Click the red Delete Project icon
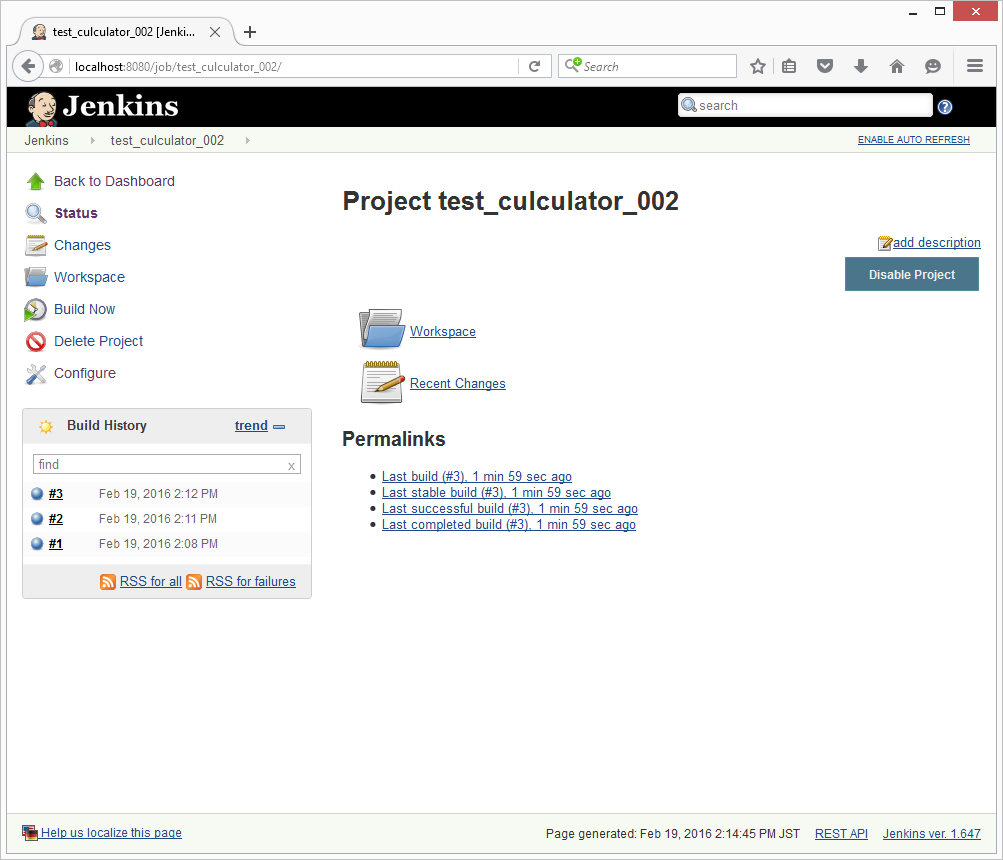Viewport: 1003px width, 860px height. (x=36, y=342)
